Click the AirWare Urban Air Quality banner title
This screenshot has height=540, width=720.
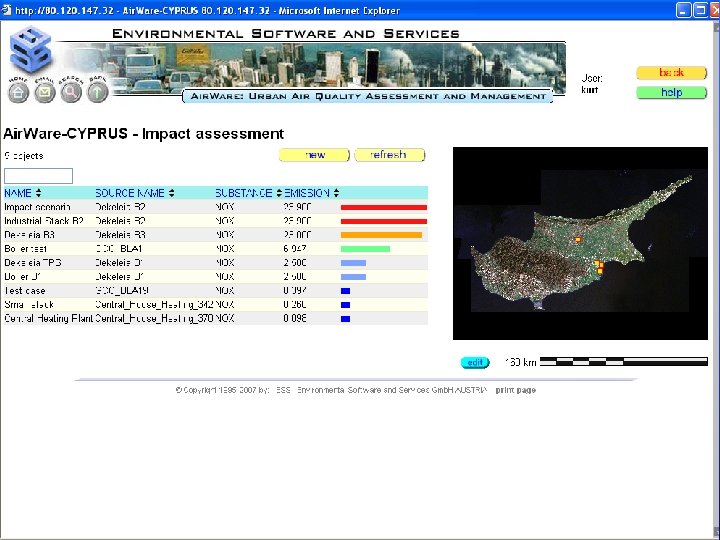point(368,96)
